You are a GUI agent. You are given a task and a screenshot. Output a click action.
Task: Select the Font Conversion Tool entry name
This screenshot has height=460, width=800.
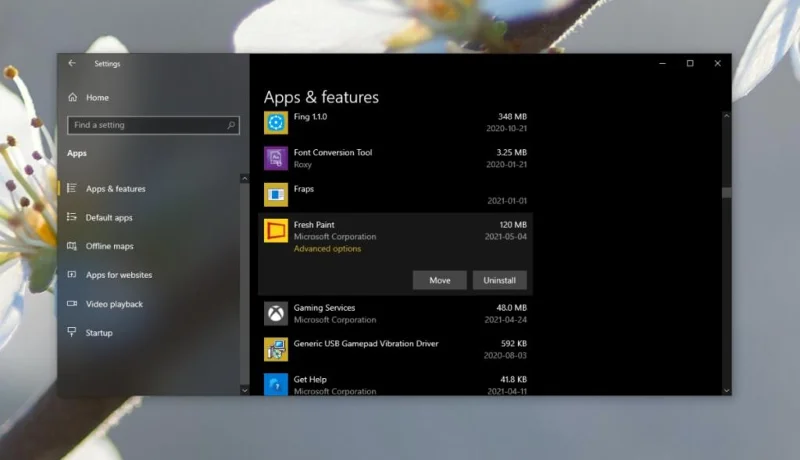[333, 152]
